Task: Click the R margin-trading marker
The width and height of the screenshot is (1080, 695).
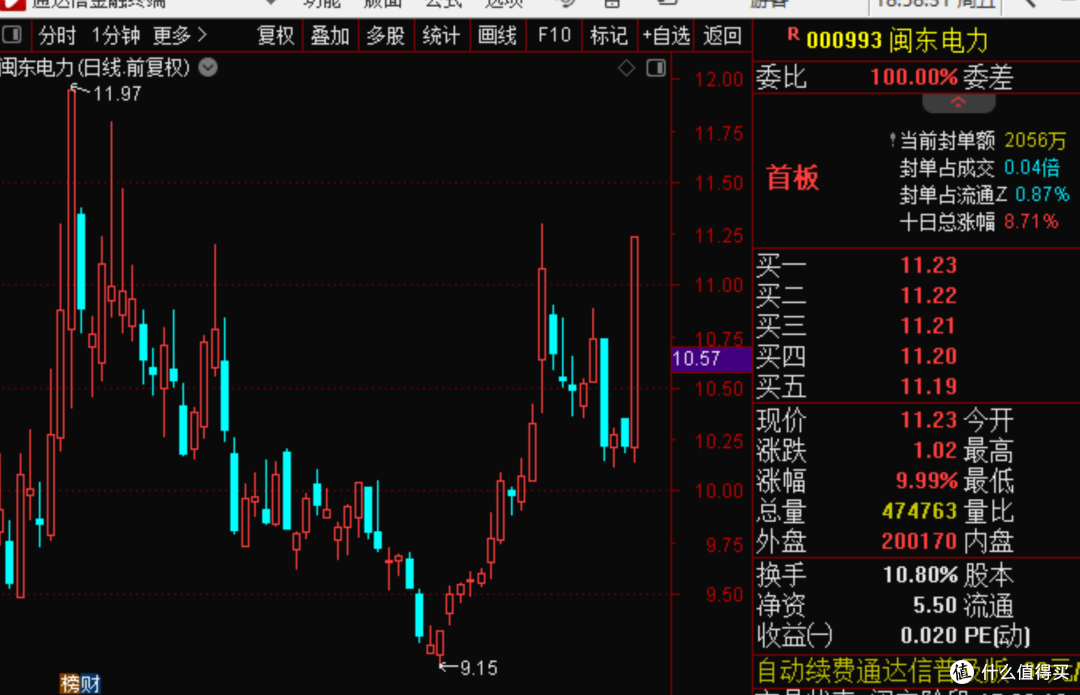Action: tap(793, 34)
